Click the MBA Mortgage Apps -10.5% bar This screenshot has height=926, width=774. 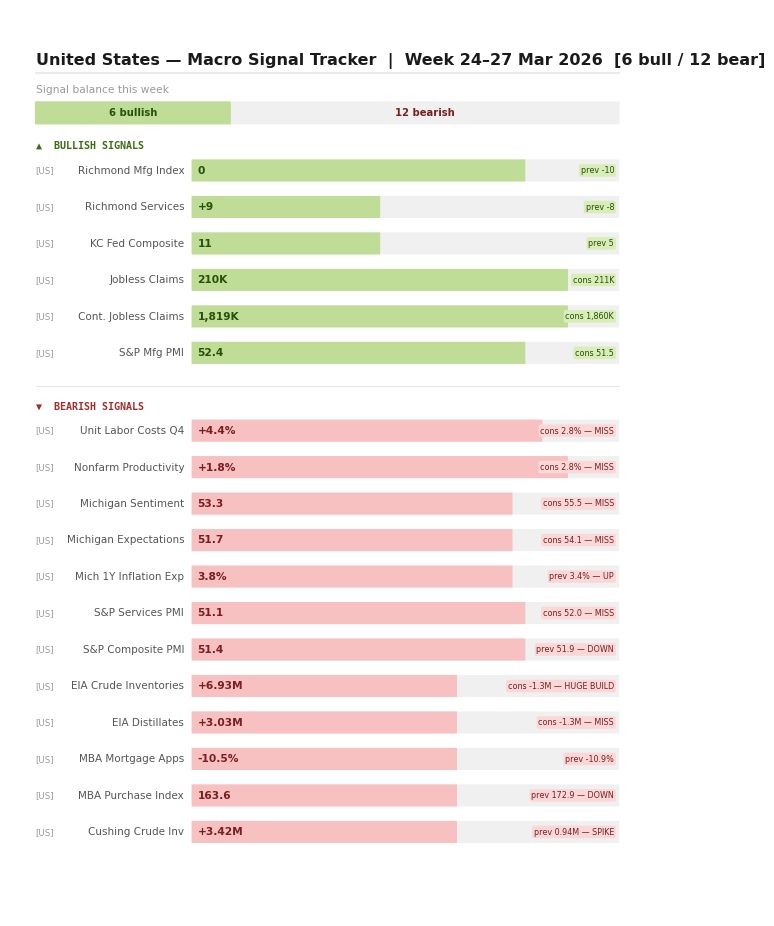coord(324,759)
